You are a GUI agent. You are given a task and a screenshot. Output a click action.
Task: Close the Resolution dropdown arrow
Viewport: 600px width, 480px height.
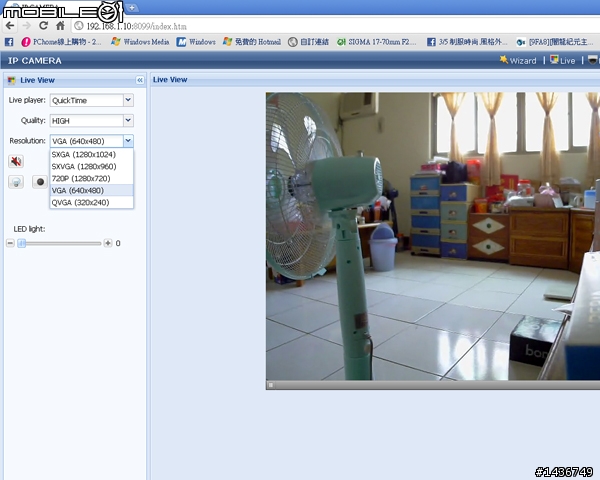[x=128, y=141]
